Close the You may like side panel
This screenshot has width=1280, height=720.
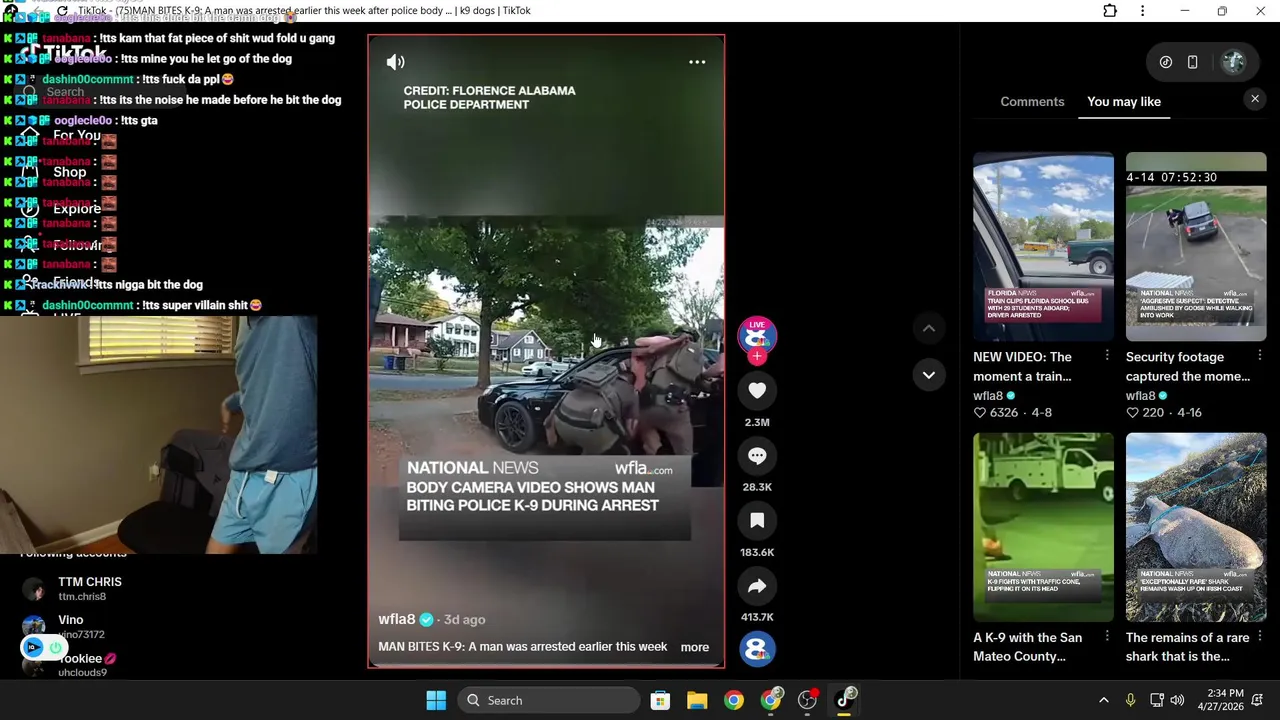1255,99
